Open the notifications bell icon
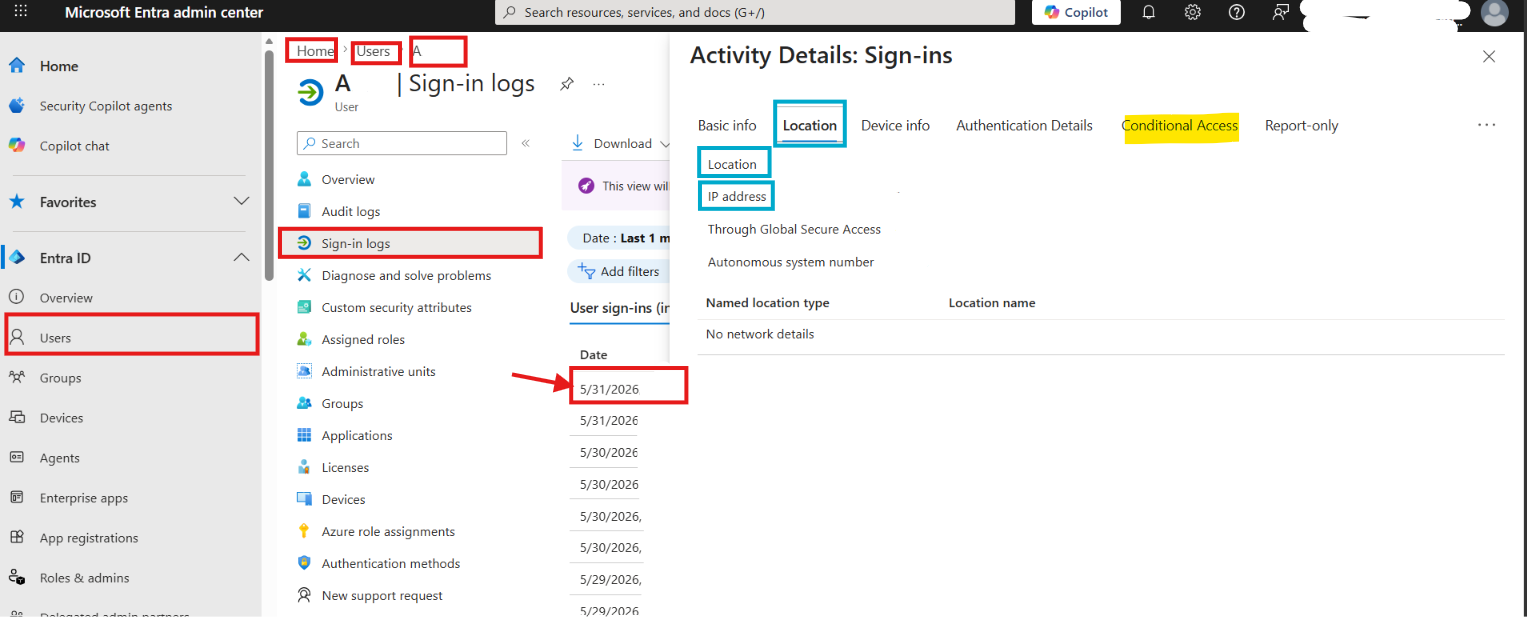 pos(1149,12)
